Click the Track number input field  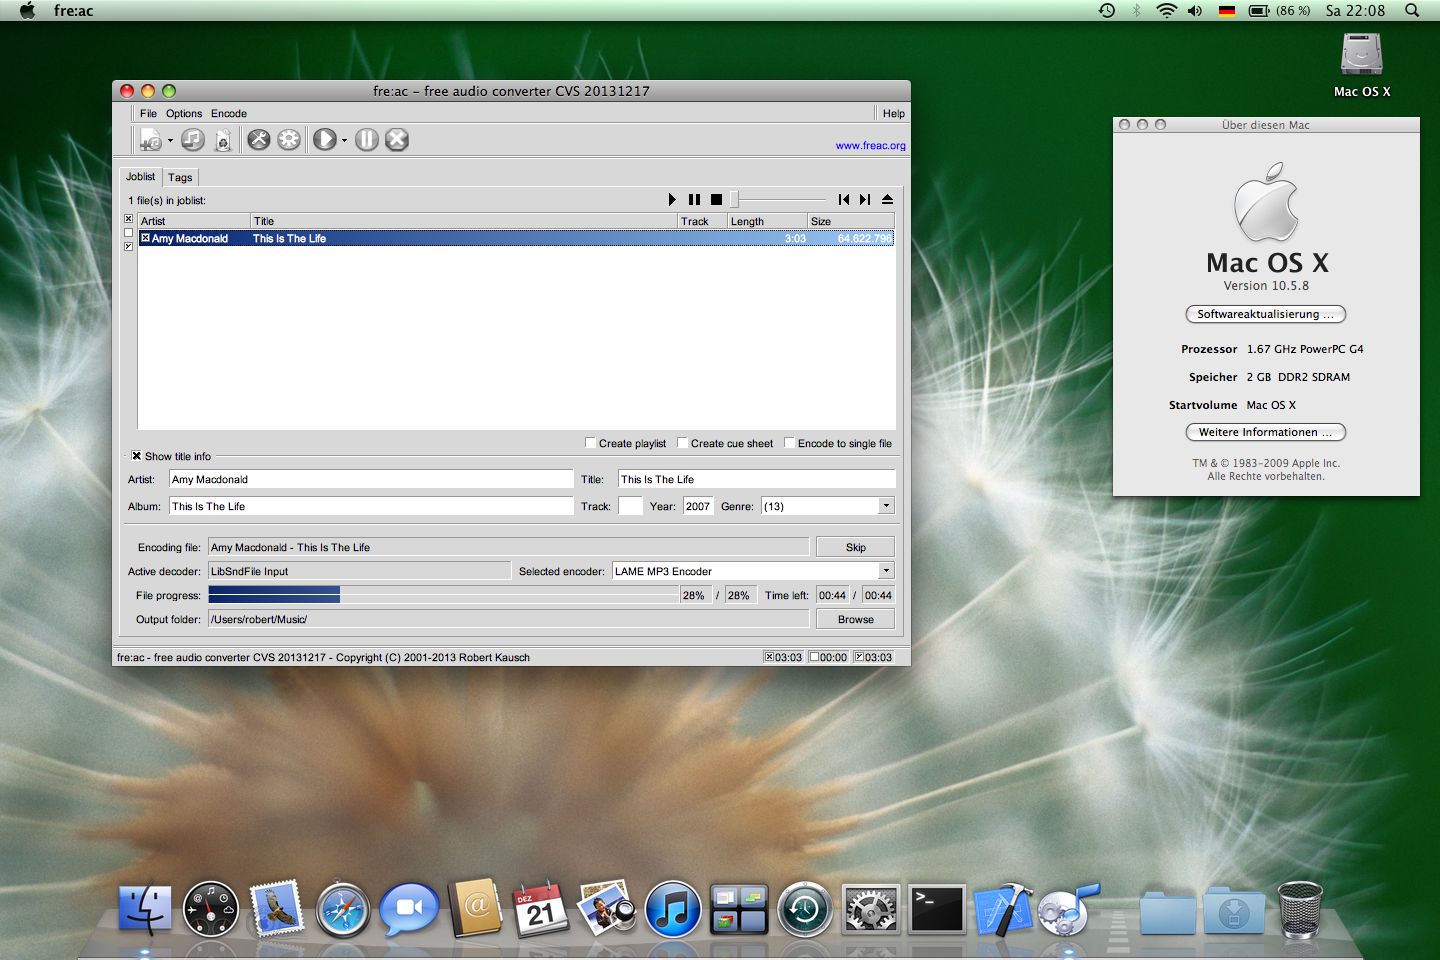630,506
